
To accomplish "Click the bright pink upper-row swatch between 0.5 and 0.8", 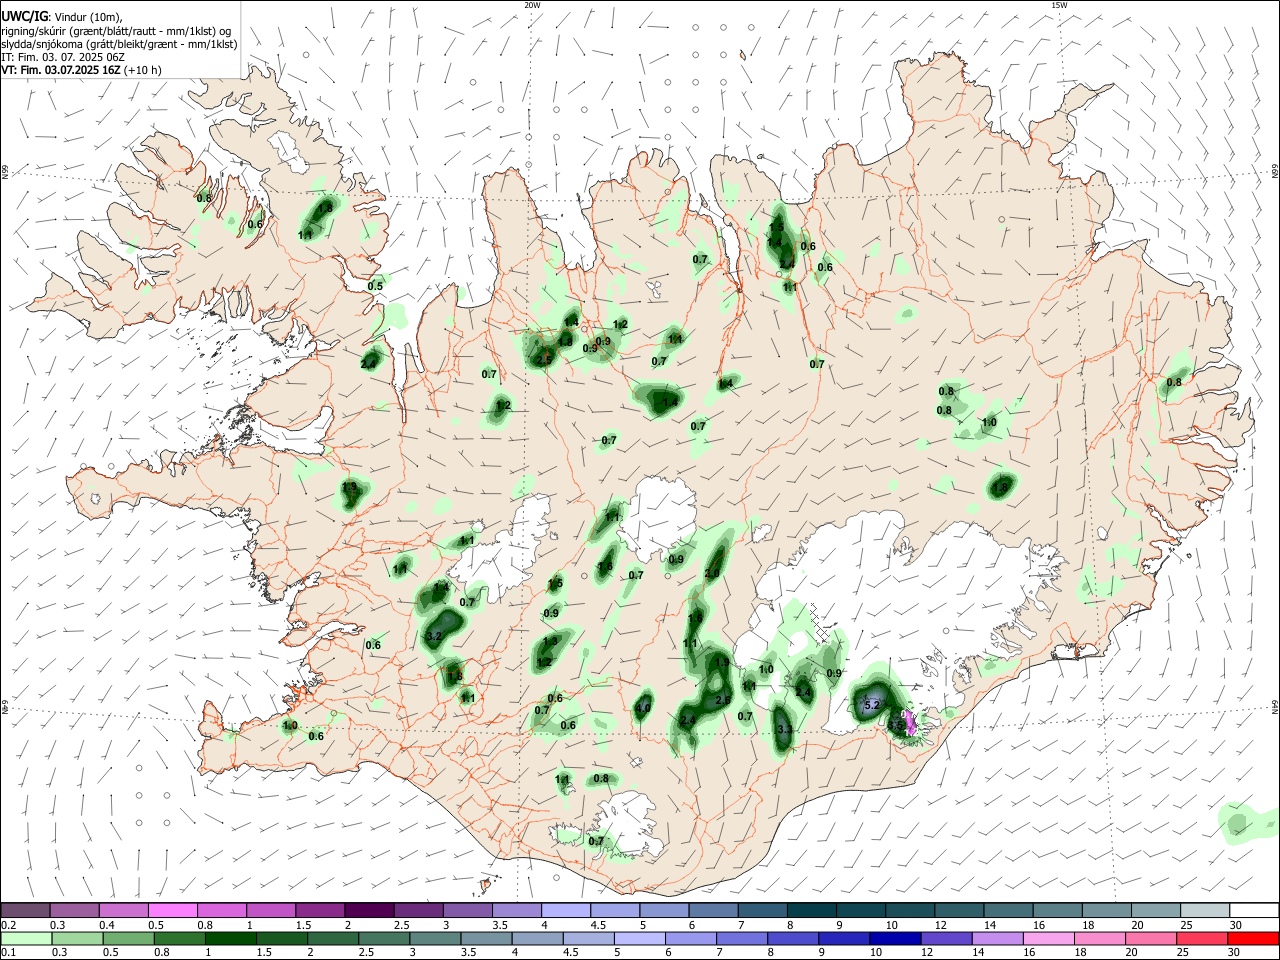I will [x=173, y=910].
